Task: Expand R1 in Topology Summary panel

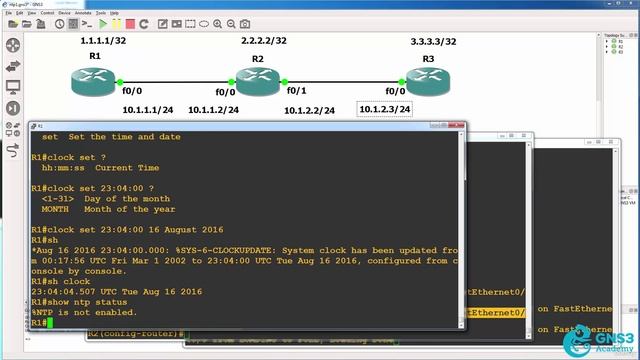Action: [x=607, y=41]
